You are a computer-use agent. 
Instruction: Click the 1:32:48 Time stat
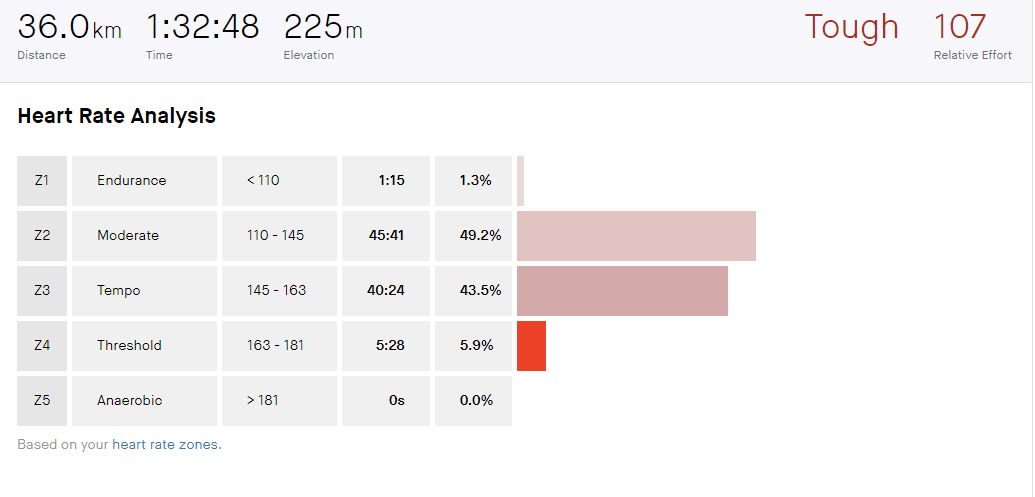click(x=202, y=28)
